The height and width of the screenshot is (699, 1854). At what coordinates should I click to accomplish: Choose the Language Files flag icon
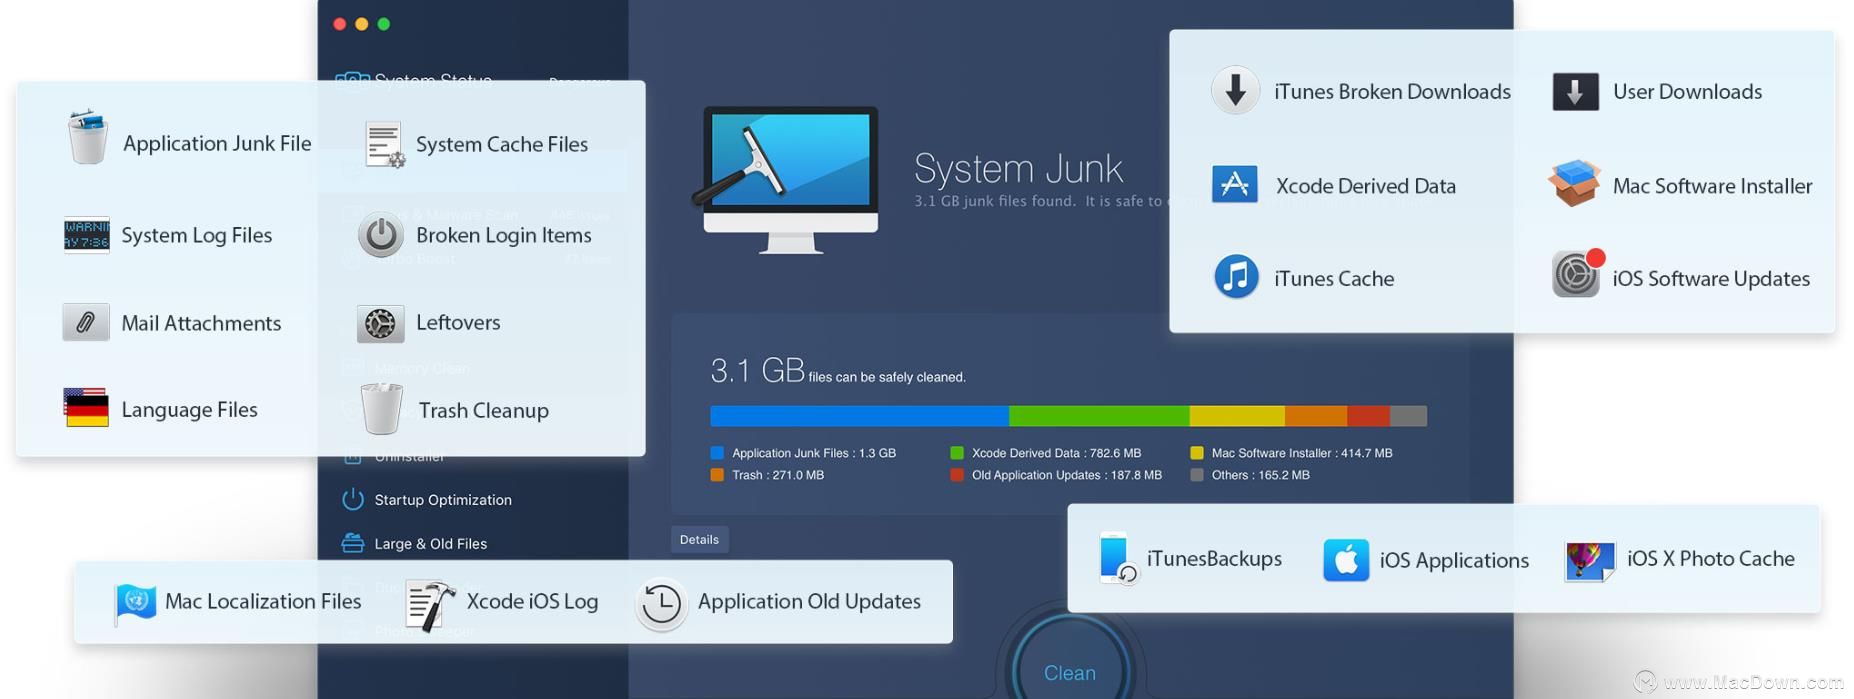86,408
